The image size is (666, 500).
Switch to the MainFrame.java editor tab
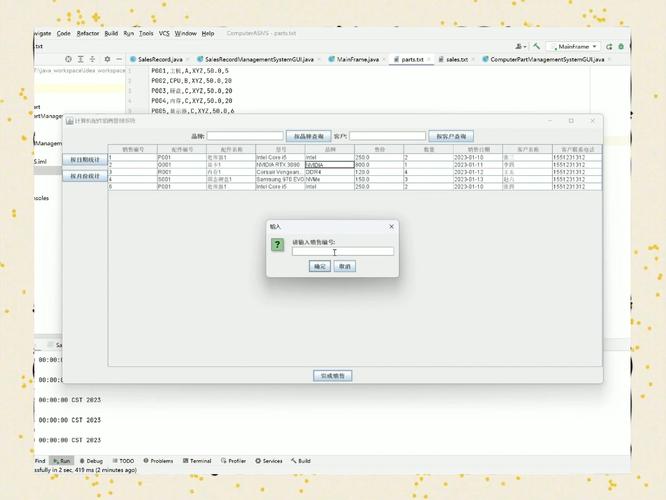click(x=357, y=59)
